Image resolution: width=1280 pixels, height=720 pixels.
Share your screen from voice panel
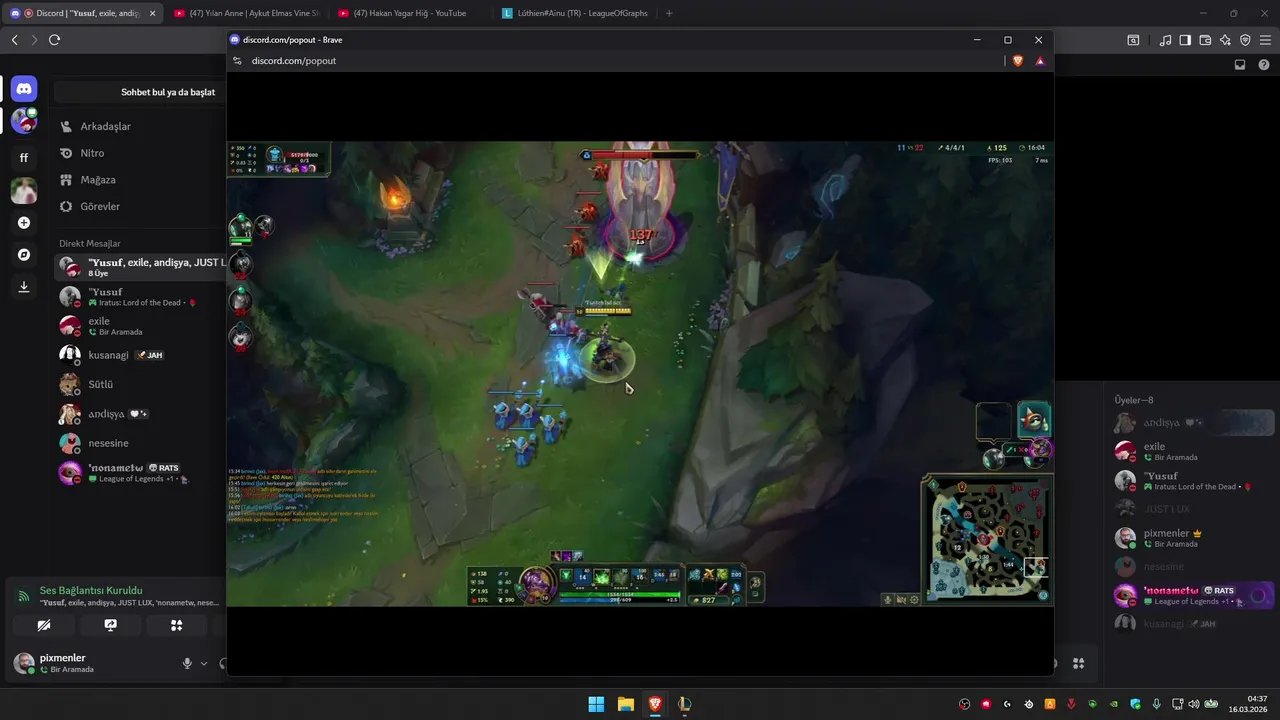[x=110, y=625]
